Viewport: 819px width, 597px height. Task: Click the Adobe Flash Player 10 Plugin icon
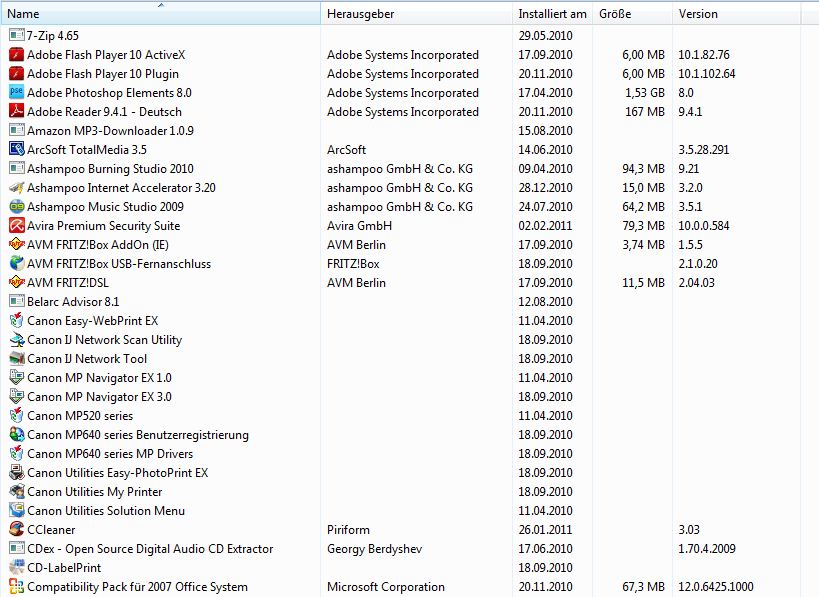click(17, 74)
